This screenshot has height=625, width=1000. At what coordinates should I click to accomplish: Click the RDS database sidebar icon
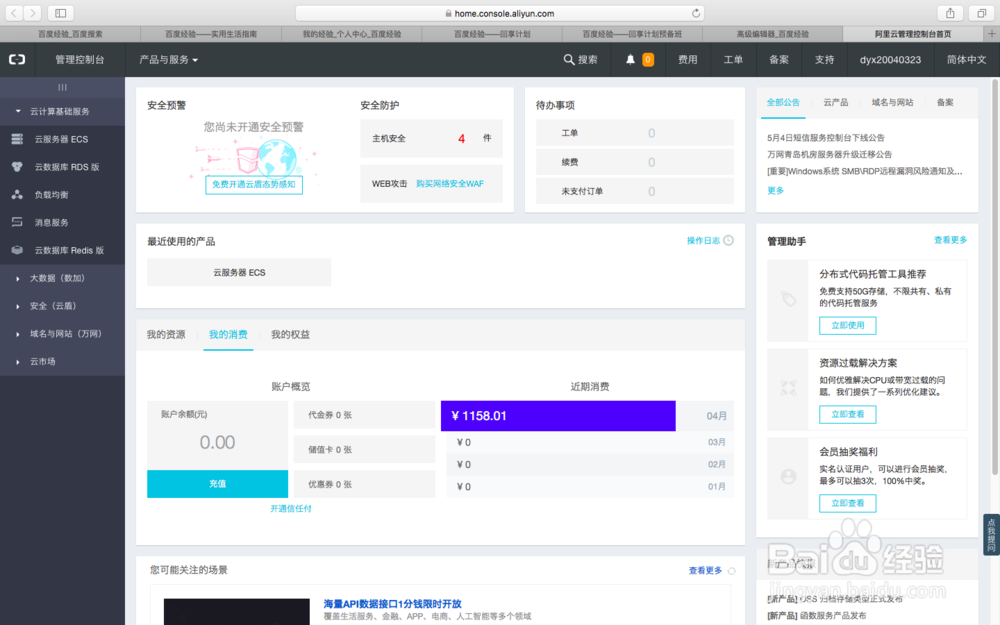[x=17, y=167]
